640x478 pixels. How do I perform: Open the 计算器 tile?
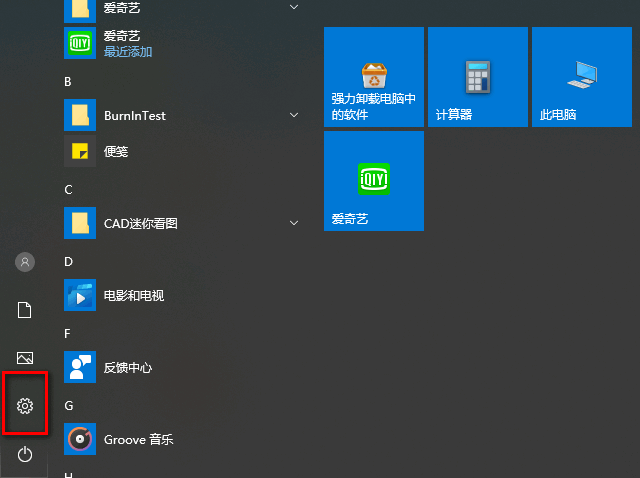pos(478,77)
